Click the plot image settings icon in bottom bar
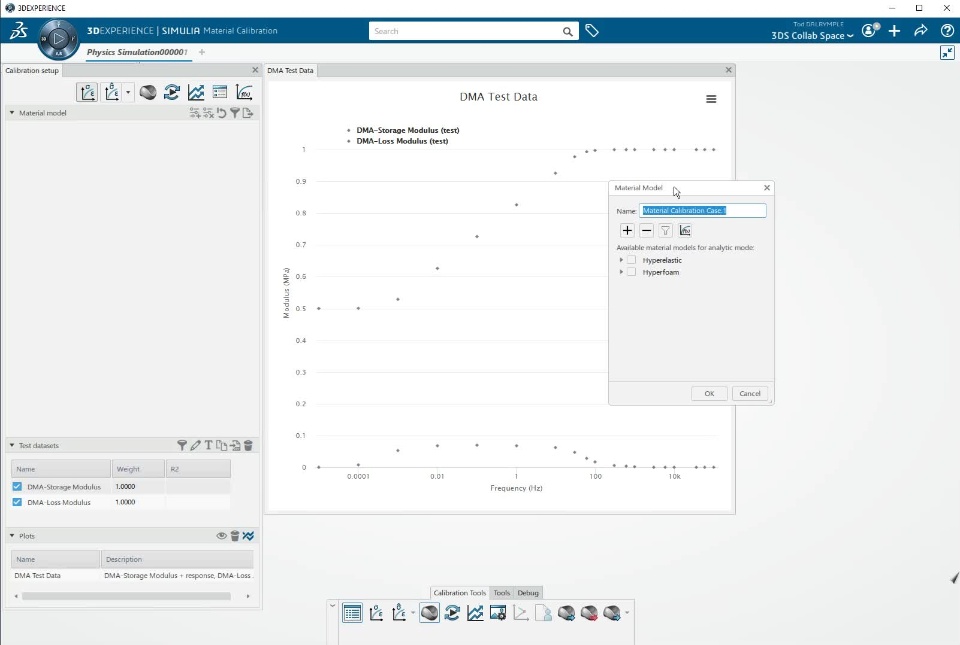Viewport: 960px width, 645px height. pyautogui.click(x=498, y=613)
